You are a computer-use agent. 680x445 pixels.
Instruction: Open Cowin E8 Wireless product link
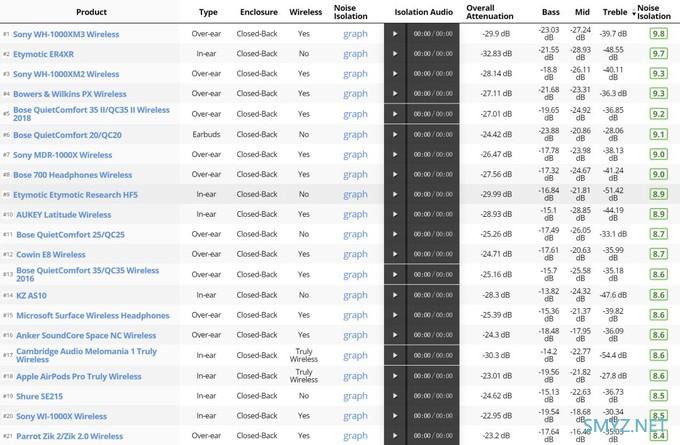[x=51, y=255]
